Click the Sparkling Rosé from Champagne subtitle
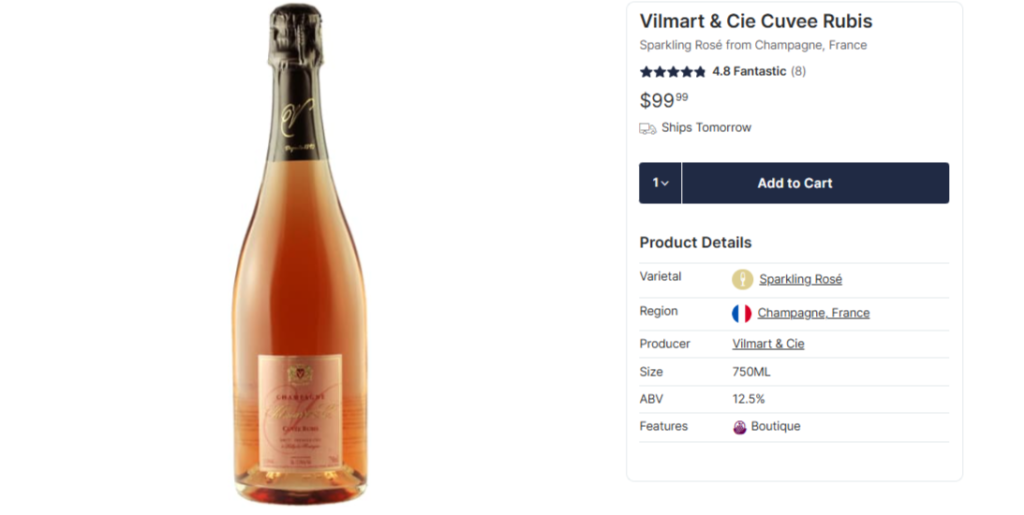Viewport: 1024px width, 515px height. (753, 46)
